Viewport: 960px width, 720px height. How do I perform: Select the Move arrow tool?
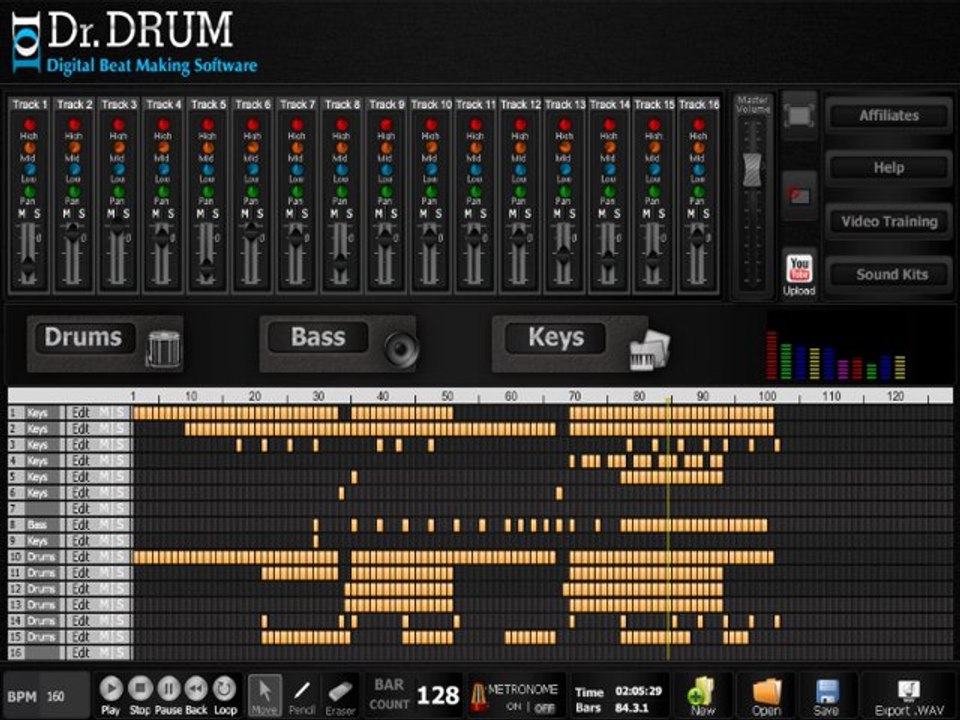tap(265, 695)
